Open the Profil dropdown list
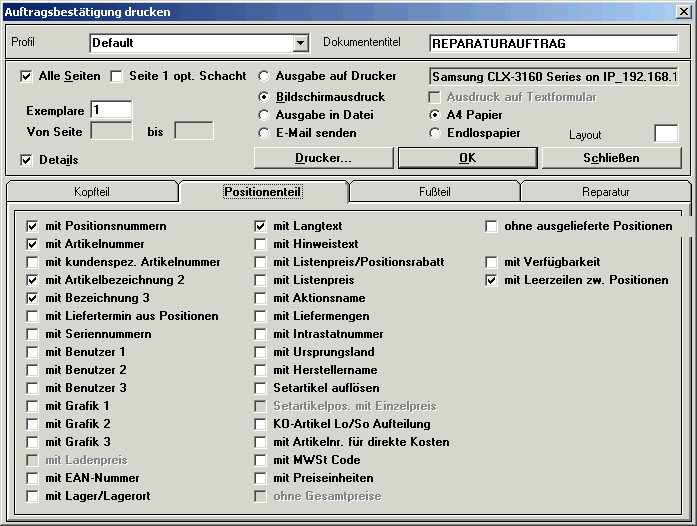The width and height of the screenshot is (697, 526). coord(299,44)
